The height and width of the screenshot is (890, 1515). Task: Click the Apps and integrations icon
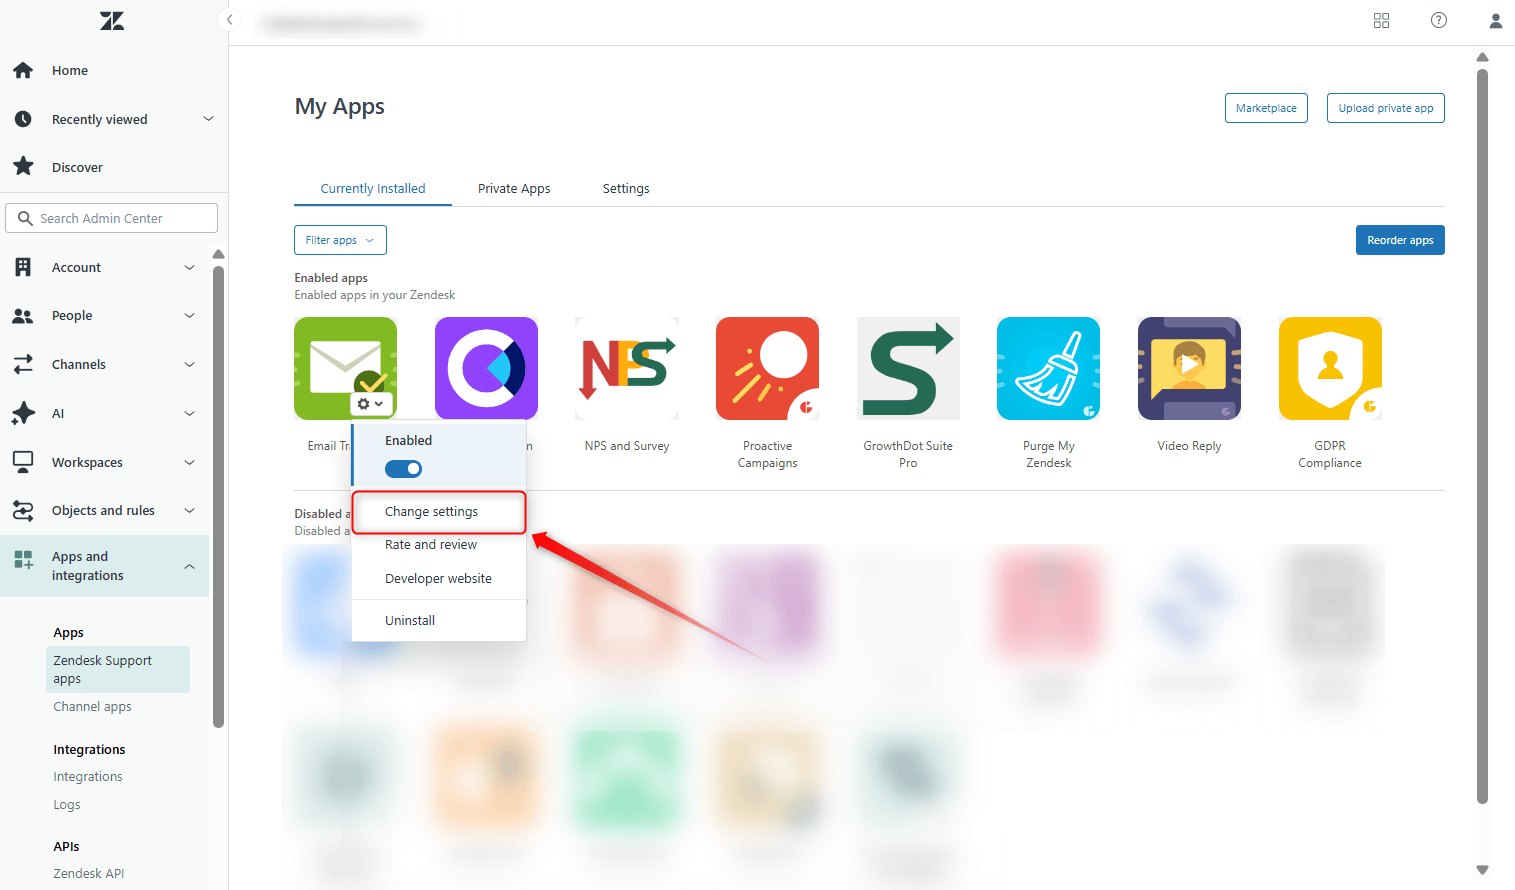pos(23,560)
